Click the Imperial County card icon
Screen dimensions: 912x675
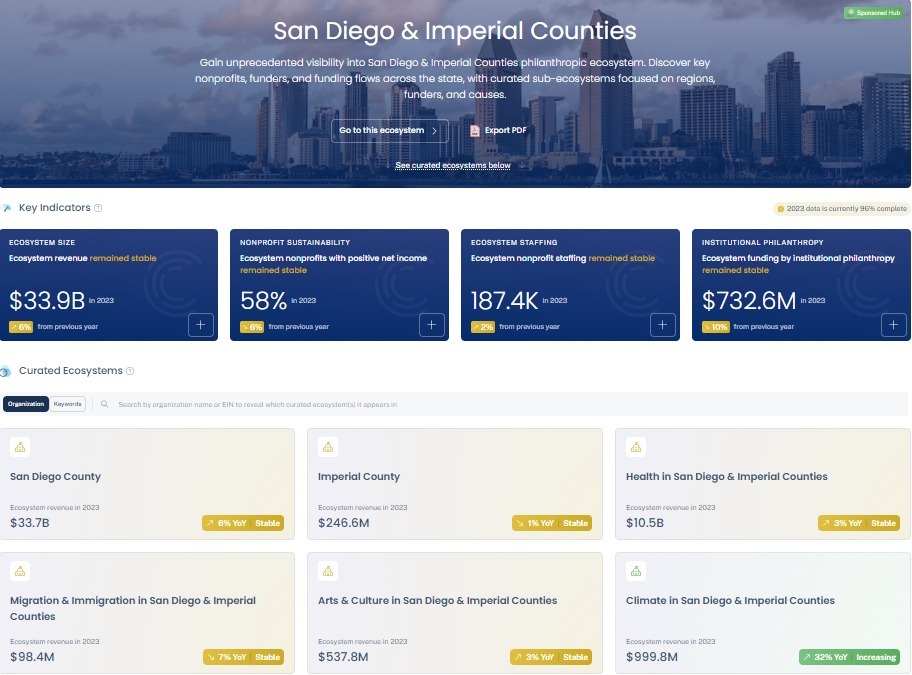coord(329,447)
